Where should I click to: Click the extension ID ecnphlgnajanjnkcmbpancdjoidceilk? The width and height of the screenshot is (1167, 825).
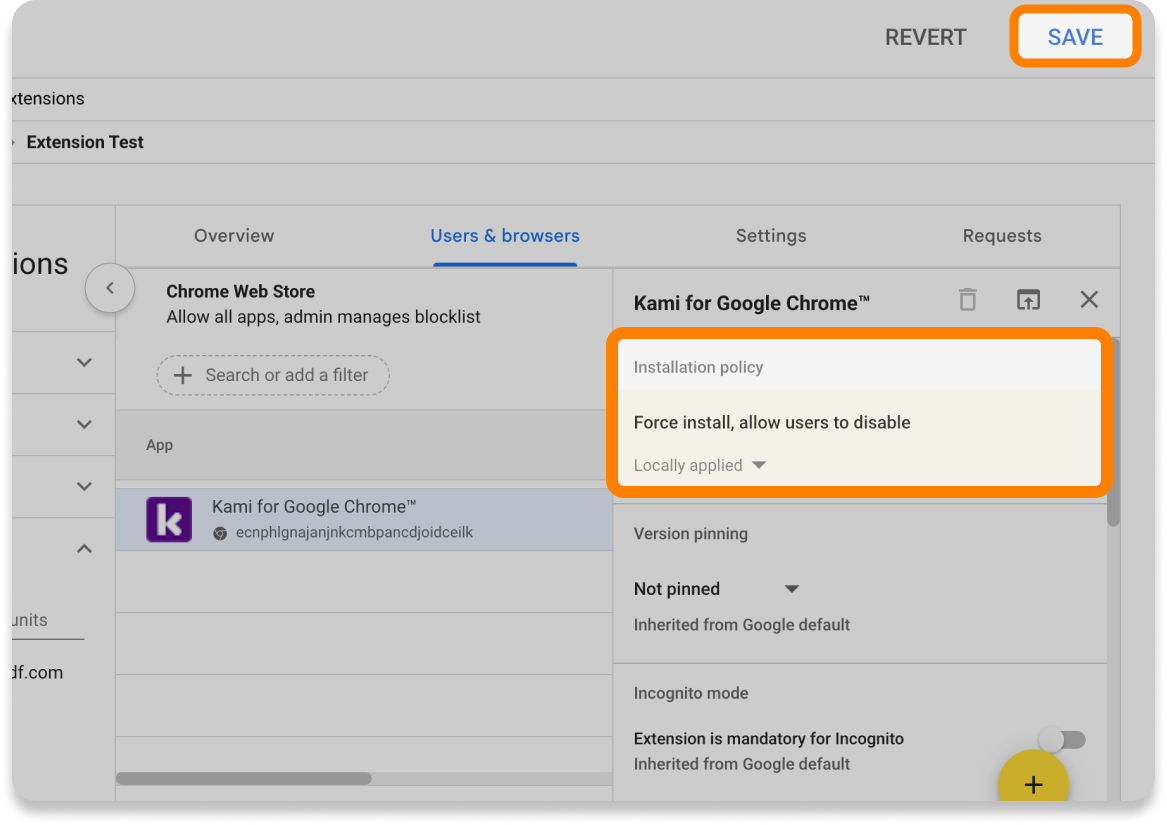click(354, 532)
